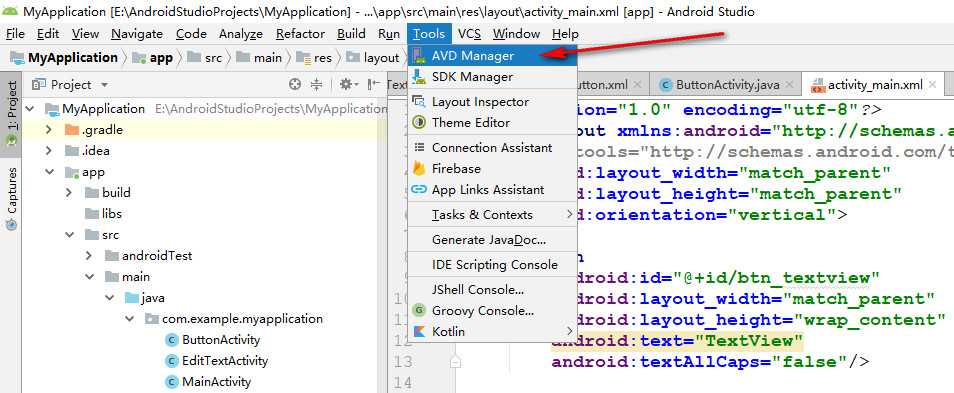Expand the androidTest folder
954x393 pixels.
click(x=90, y=256)
